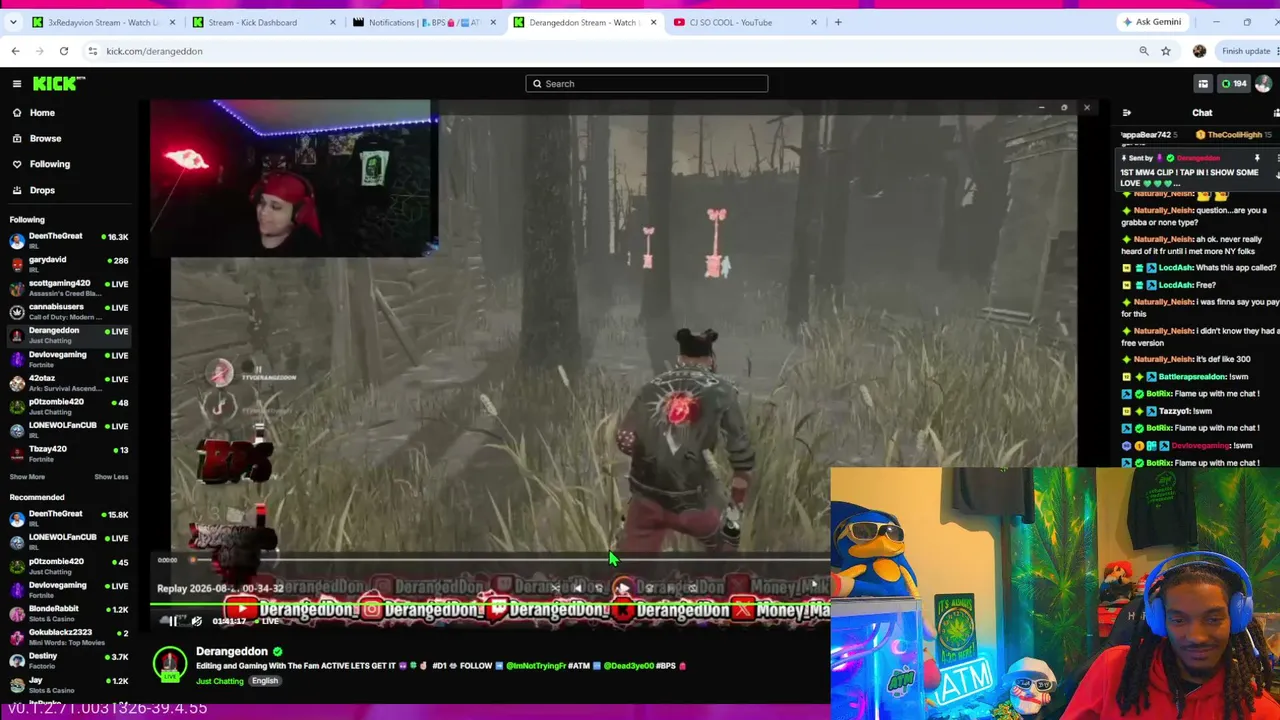
Task: Open the browser zoom magnifier icon
Action: [x=1144, y=51]
